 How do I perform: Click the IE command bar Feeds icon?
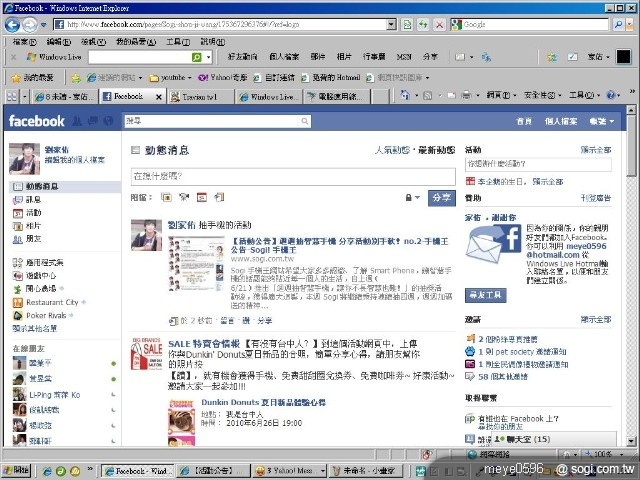pyautogui.click(x=427, y=96)
